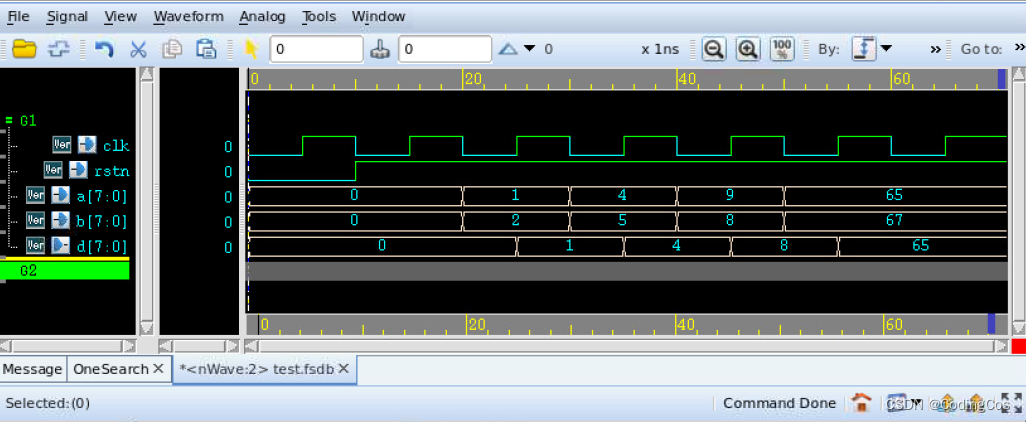
Task: Click the Undo arrow icon
Action: point(104,49)
